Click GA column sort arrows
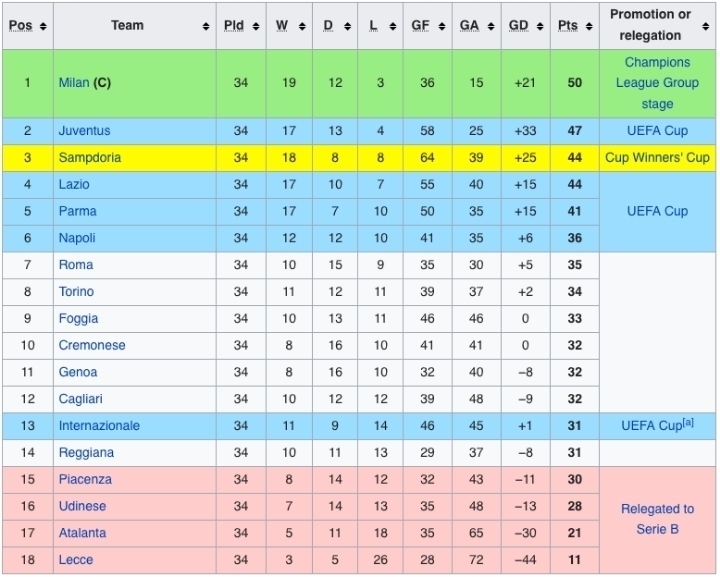The image size is (720, 577). point(490,26)
